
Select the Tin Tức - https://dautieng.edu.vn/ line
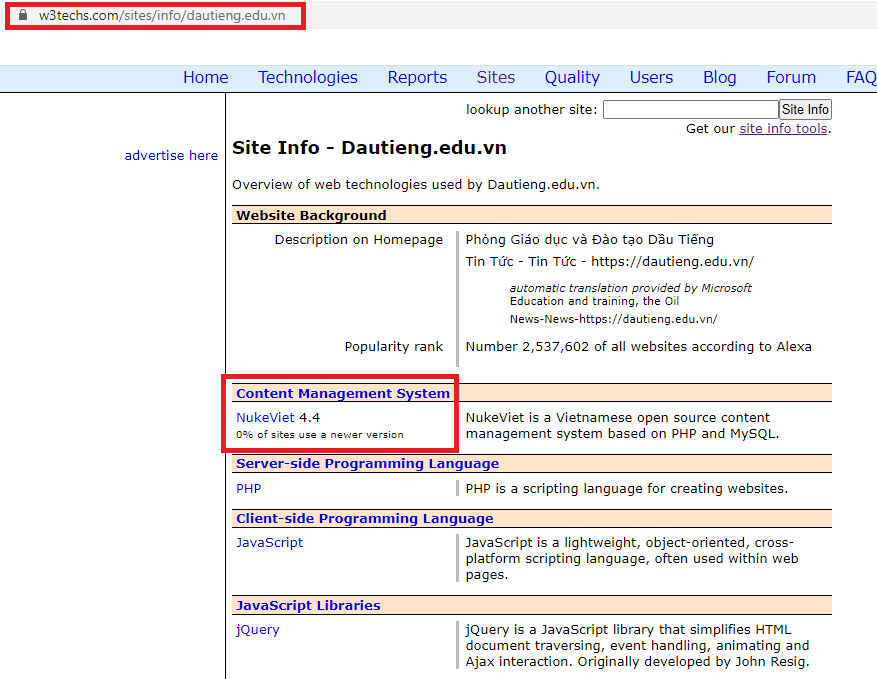coord(610,262)
